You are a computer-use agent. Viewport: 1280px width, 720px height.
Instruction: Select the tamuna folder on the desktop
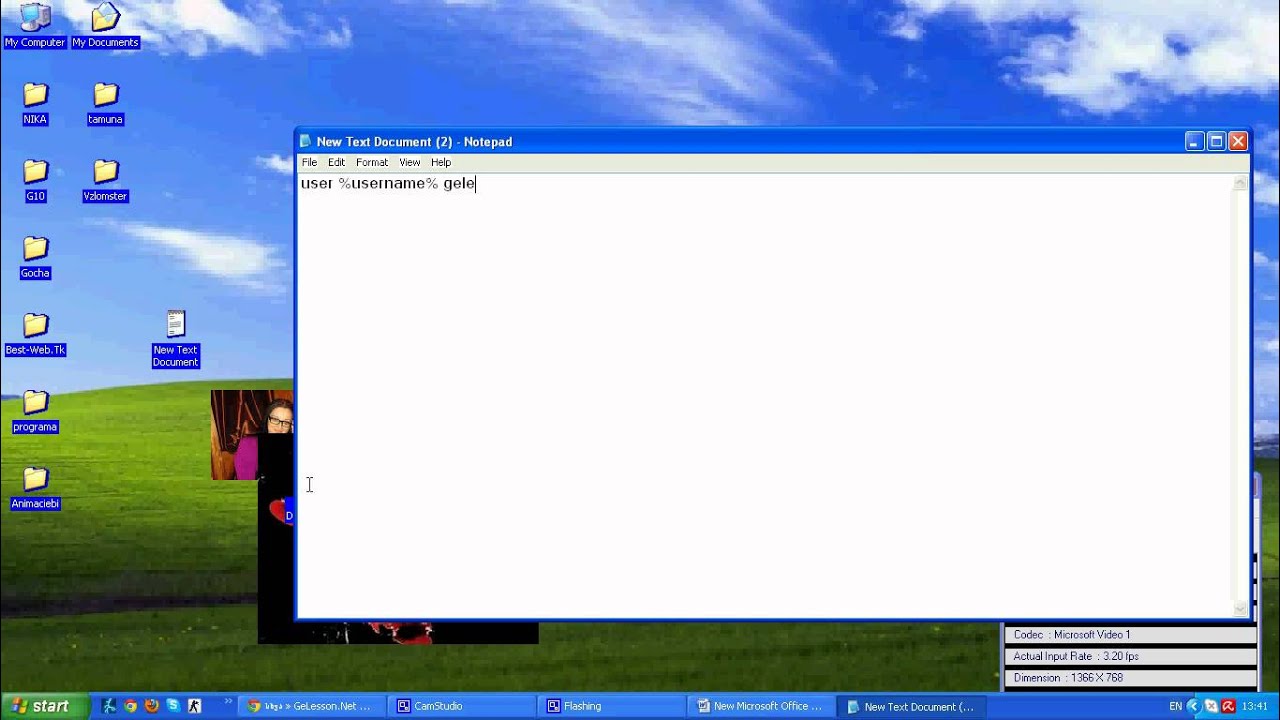[105, 103]
